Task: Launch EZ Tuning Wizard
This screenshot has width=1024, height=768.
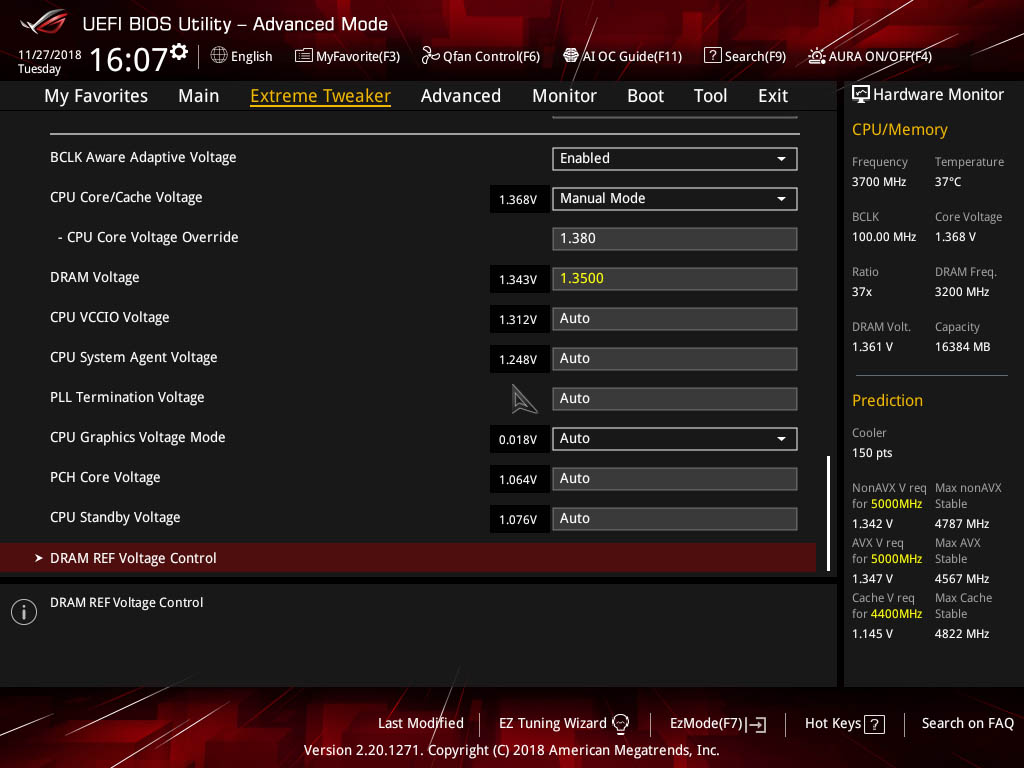Action: [x=564, y=724]
